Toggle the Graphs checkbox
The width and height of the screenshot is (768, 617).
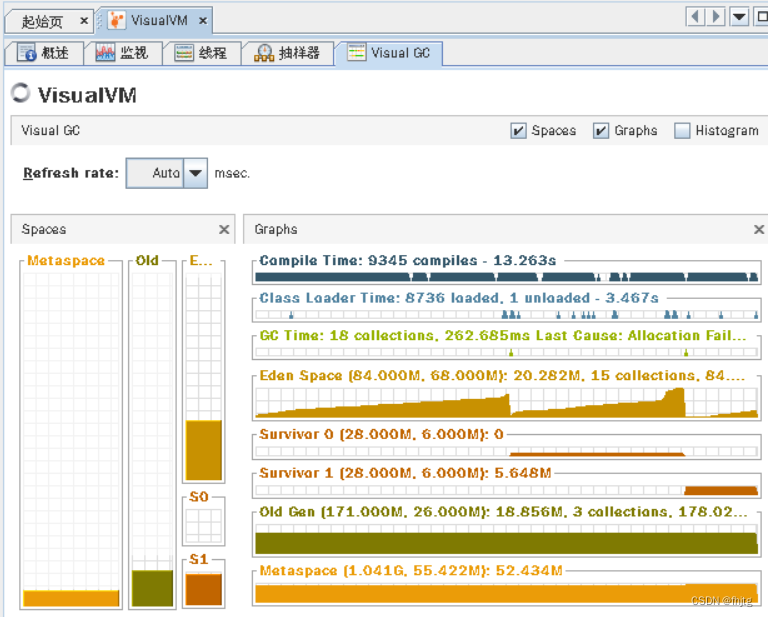[x=600, y=131]
